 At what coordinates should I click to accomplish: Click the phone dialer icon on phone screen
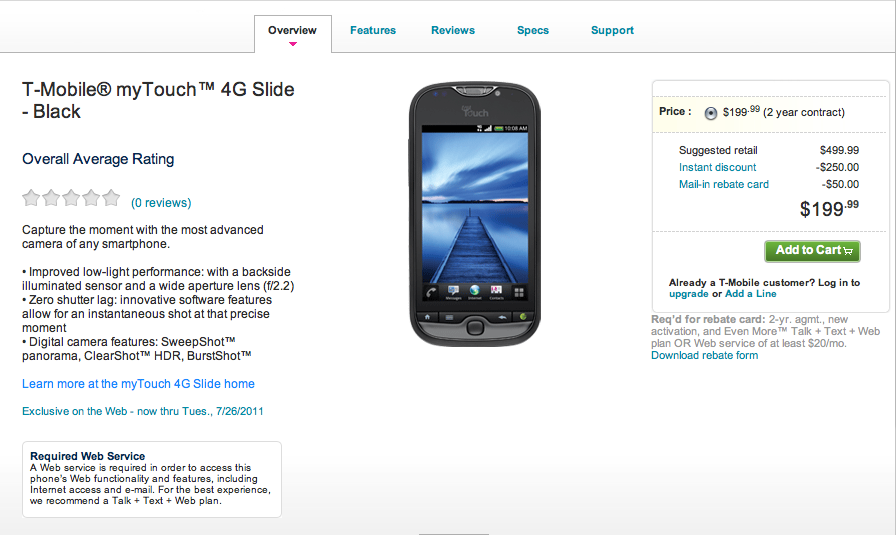point(431,293)
